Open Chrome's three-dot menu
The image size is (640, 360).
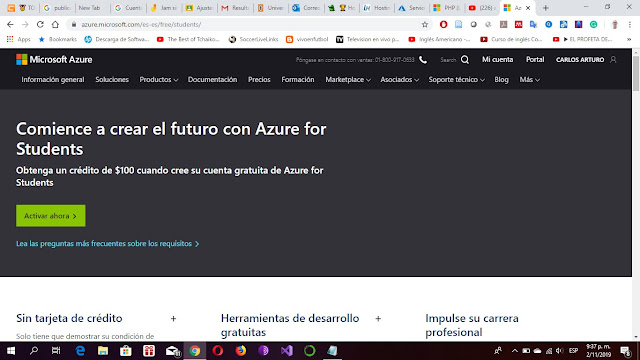tap(630, 24)
